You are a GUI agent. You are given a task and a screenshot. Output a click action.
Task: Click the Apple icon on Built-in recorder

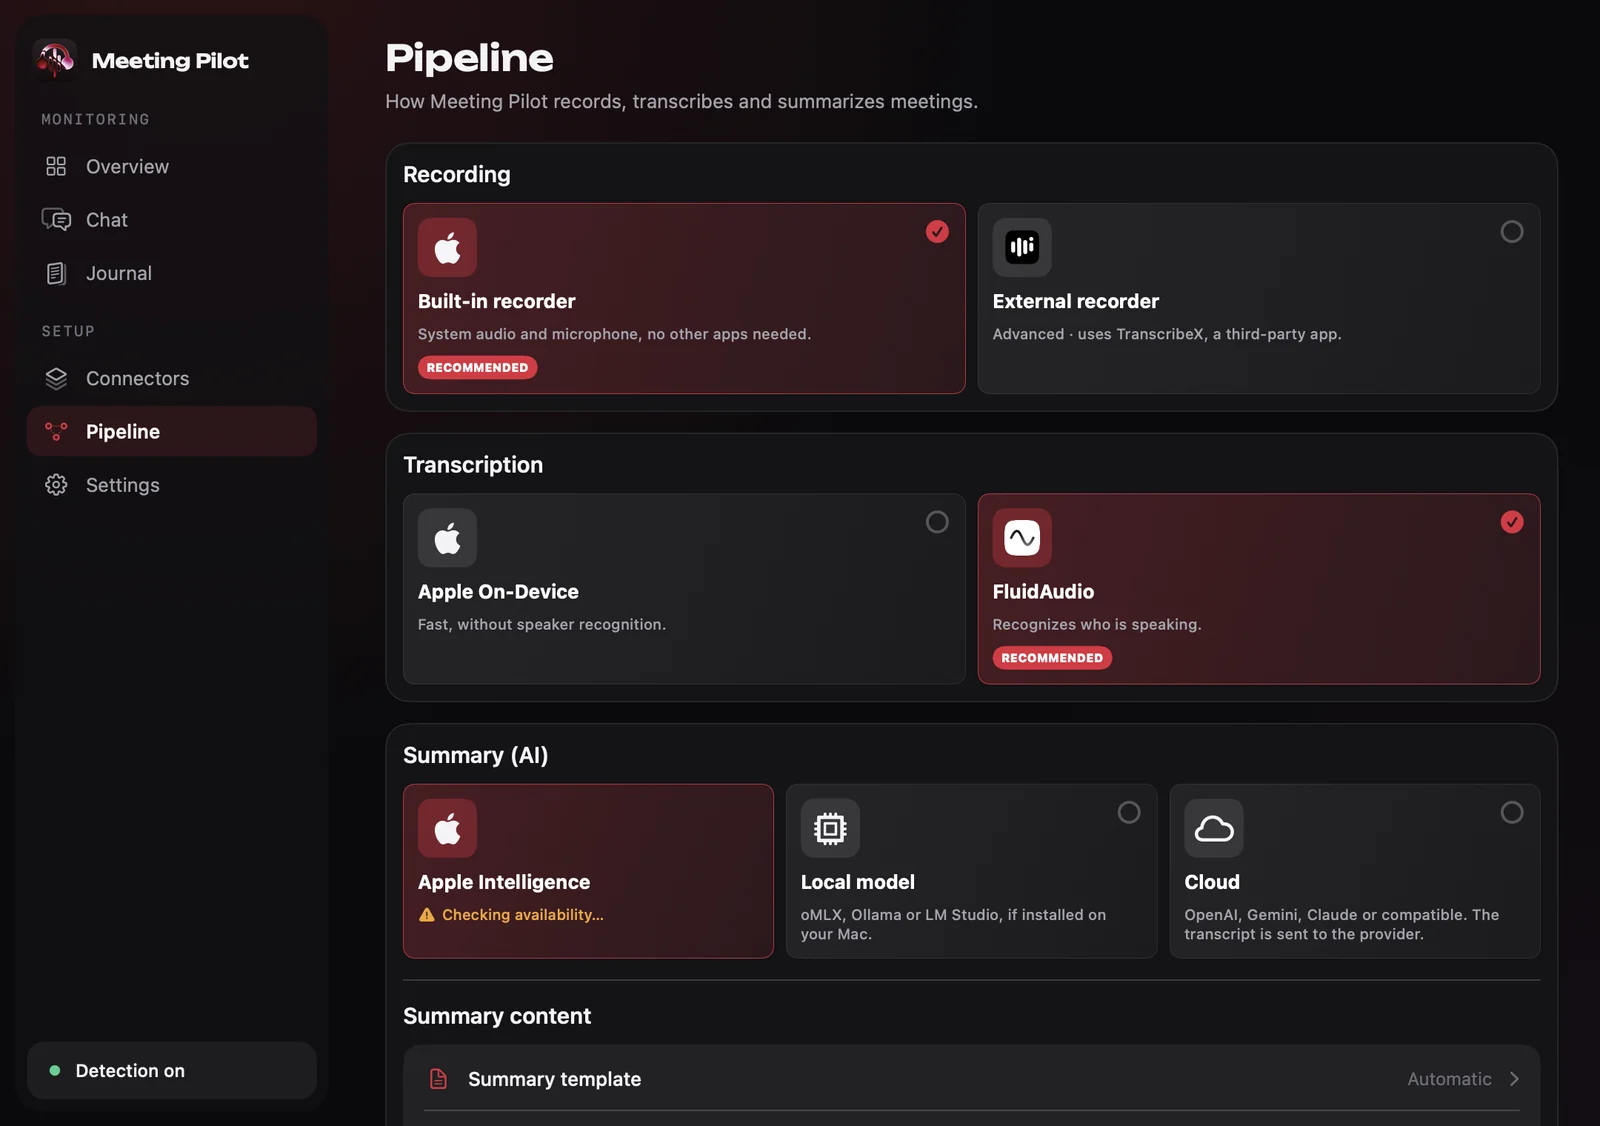(x=447, y=247)
